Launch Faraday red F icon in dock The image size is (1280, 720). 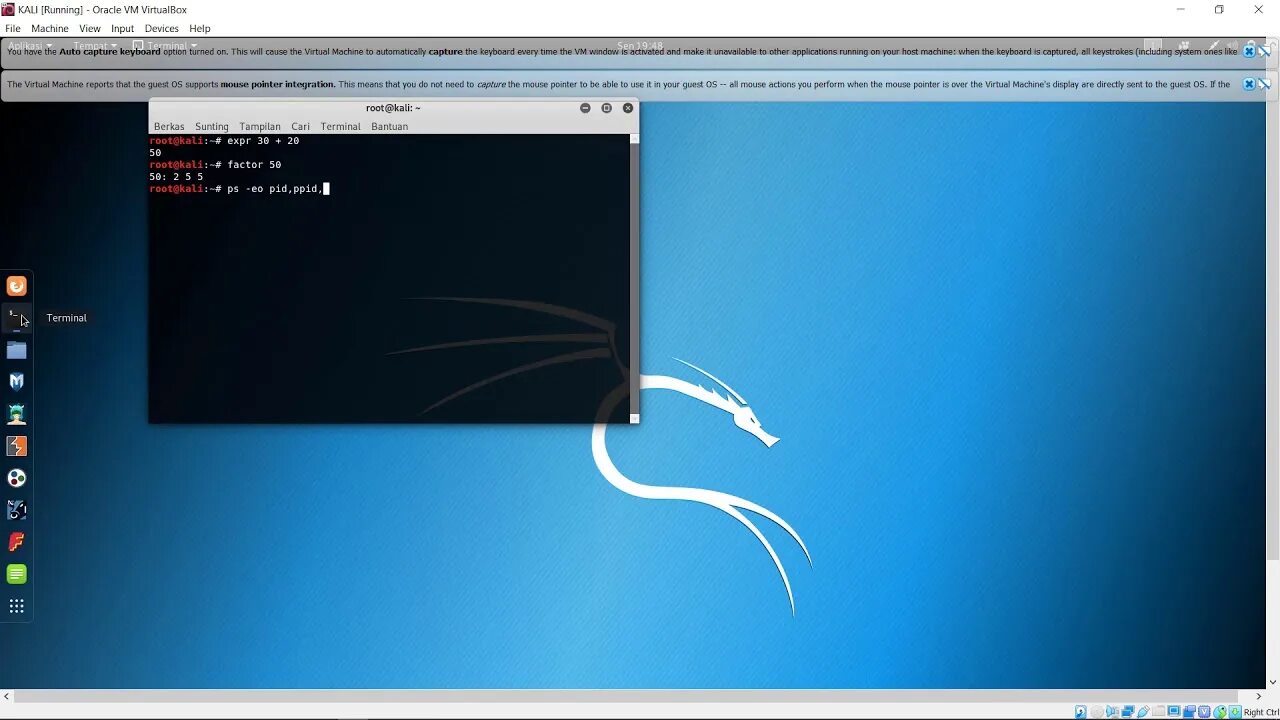(17, 542)
